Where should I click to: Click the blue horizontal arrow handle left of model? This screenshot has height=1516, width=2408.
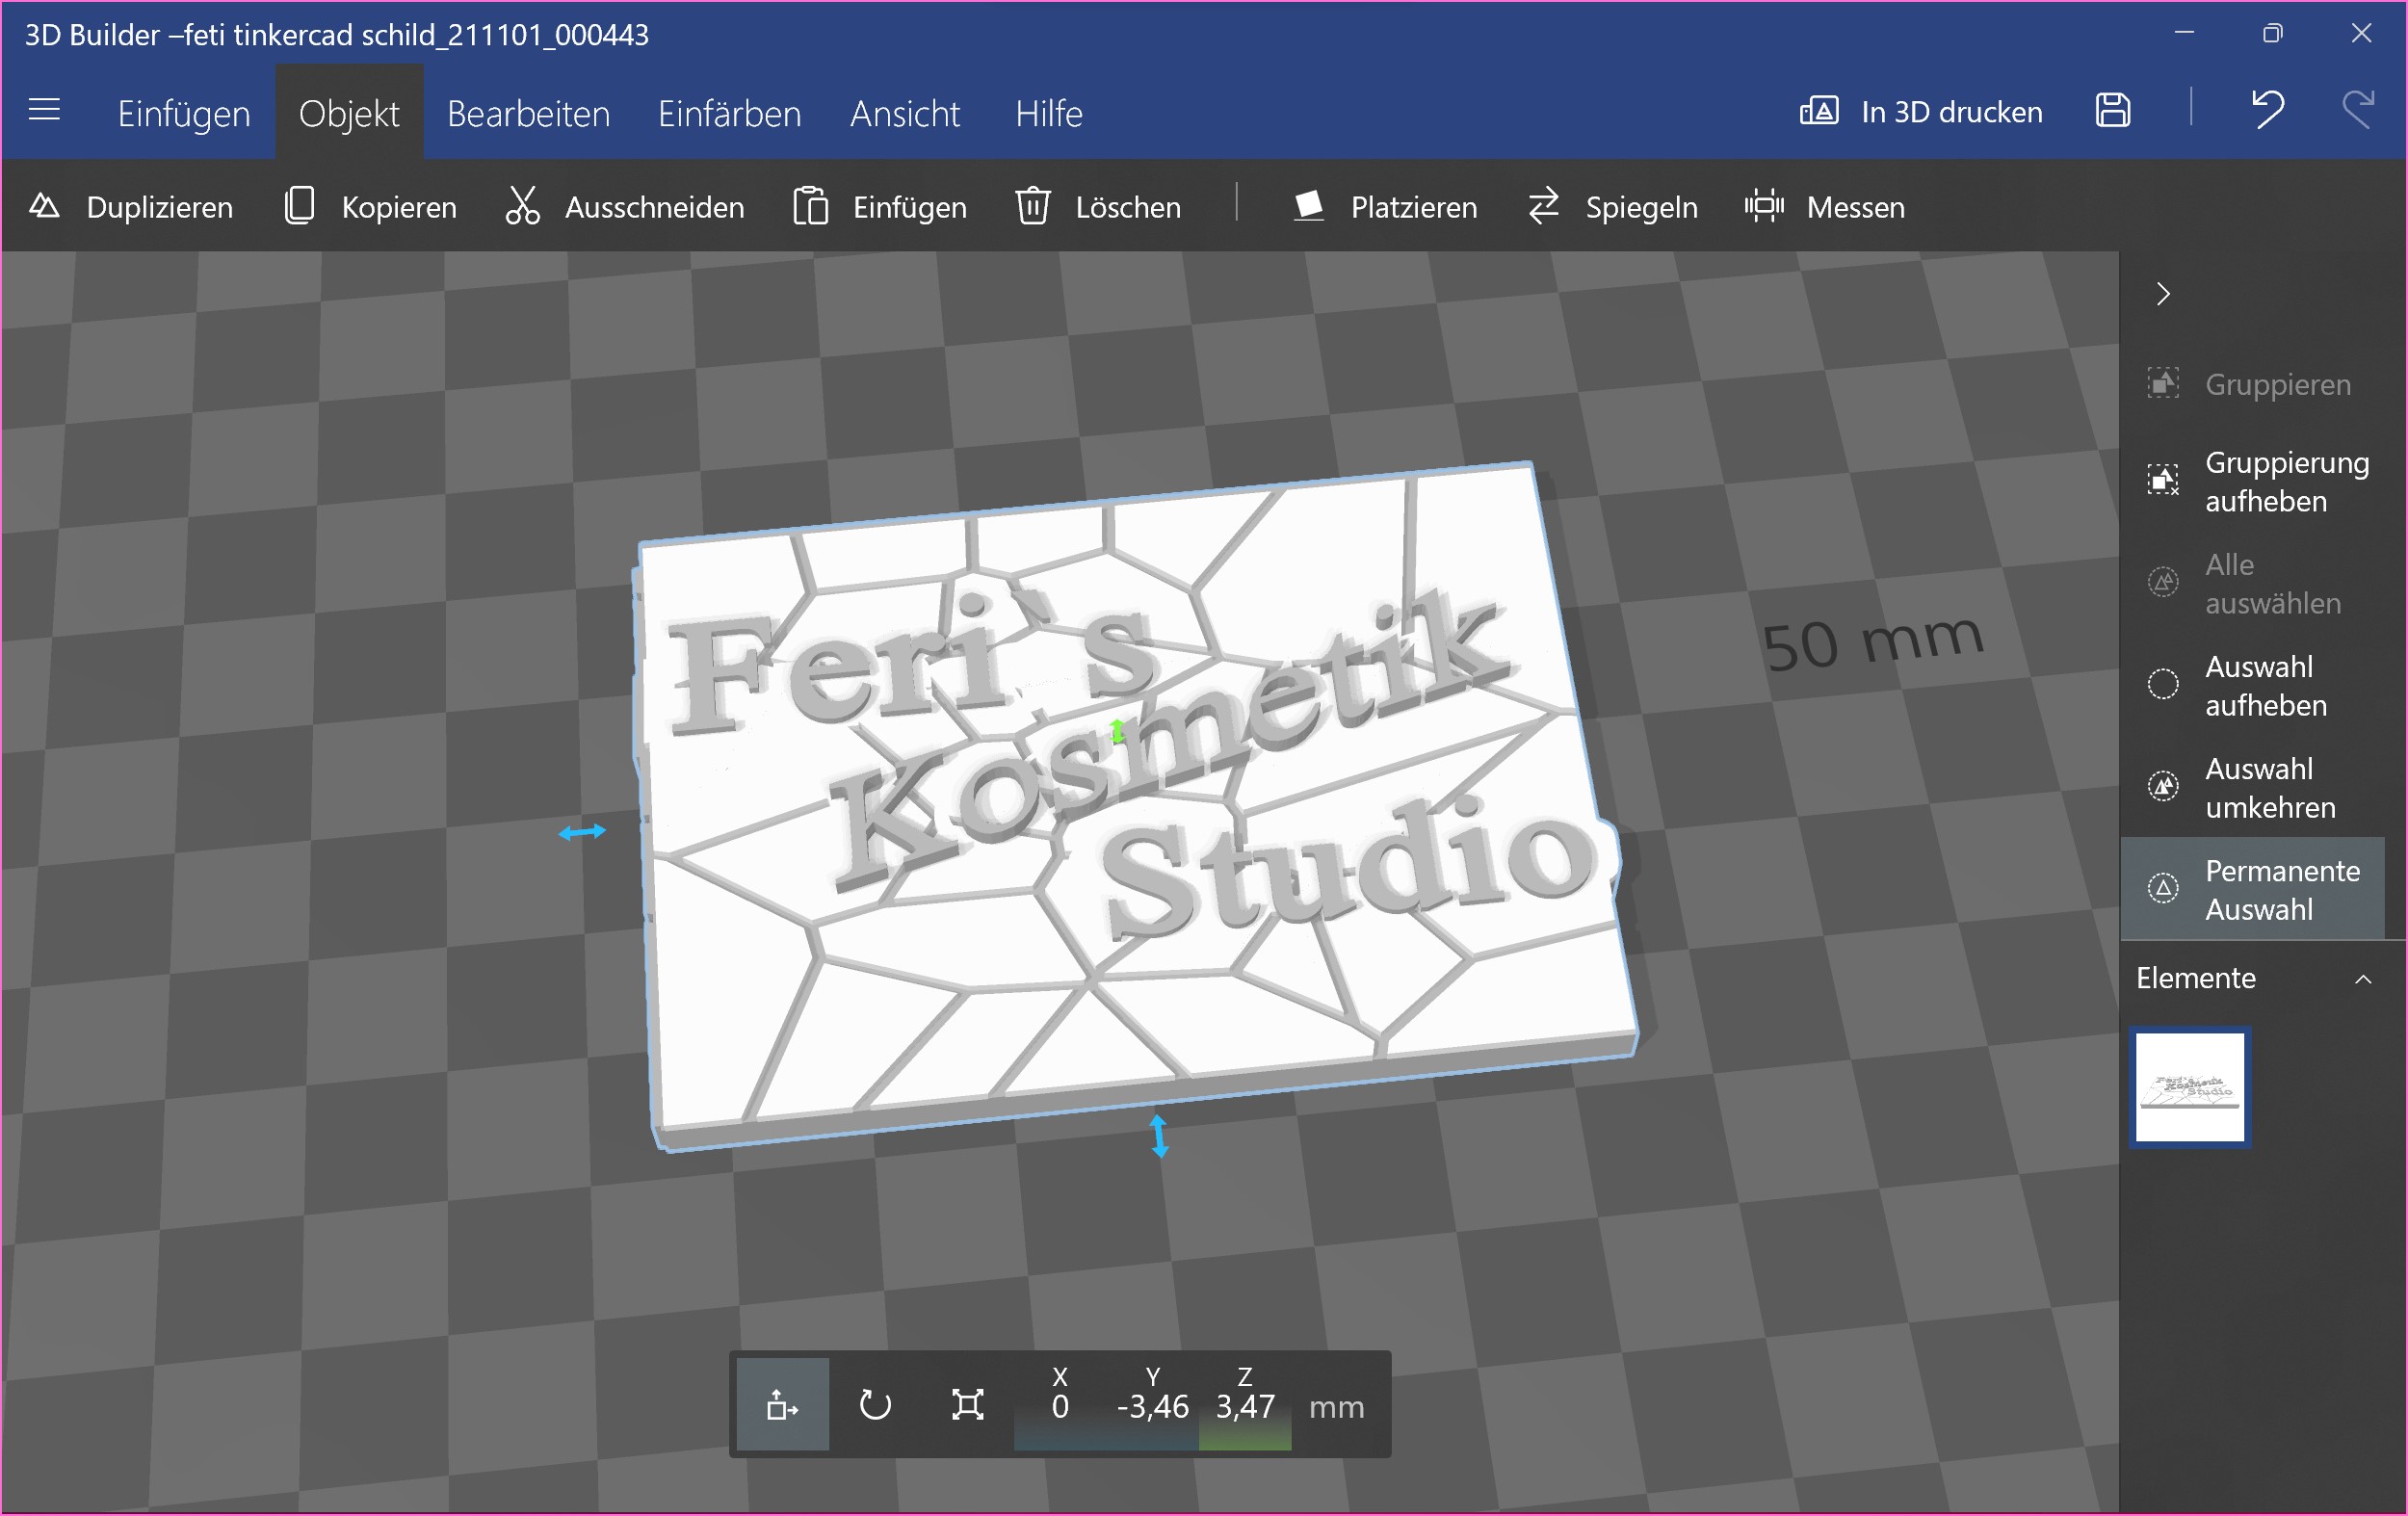[582, 831]
